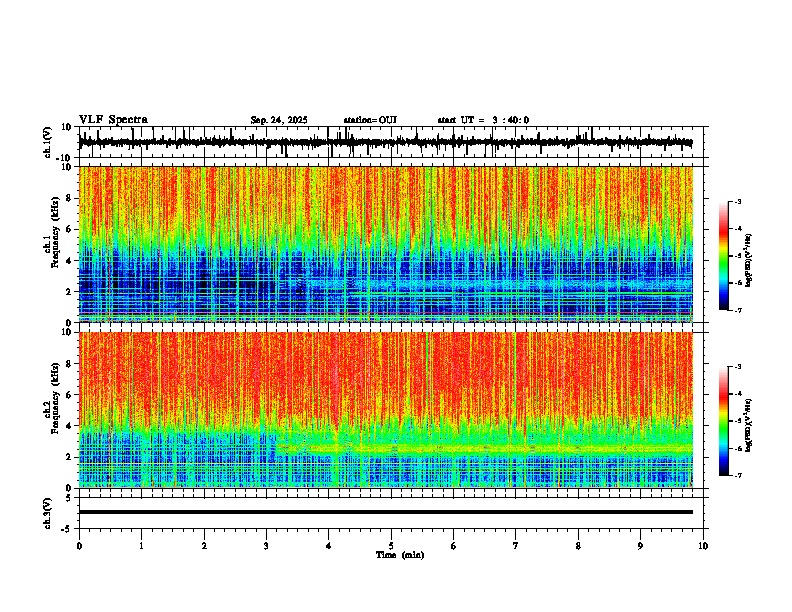Click the ch.3 flat black trace line

click(386, 512)
